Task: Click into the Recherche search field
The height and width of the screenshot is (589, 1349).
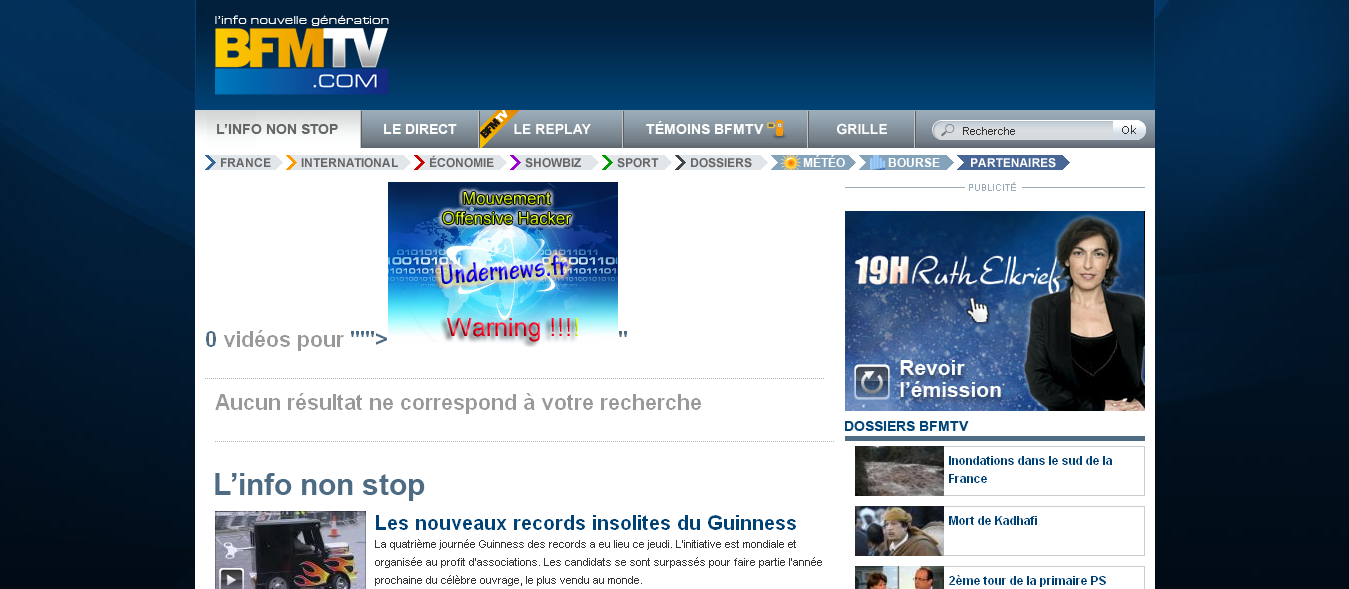Action: (x=1035, y=130)
